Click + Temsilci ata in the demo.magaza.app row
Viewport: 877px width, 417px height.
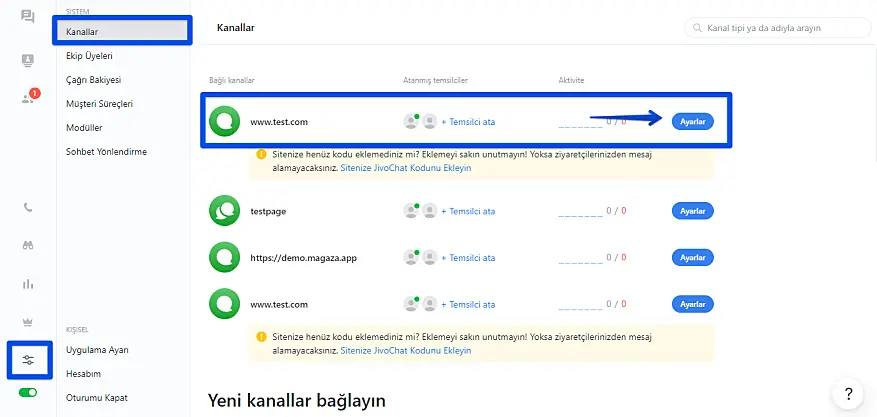coord(468,258)
